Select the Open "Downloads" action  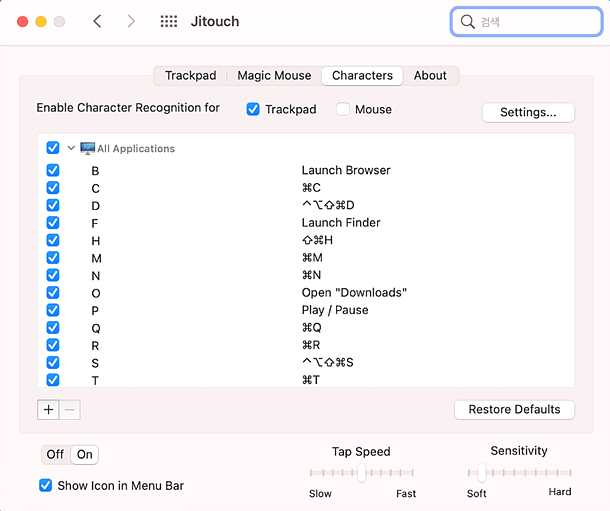click(x=354, y=293)
